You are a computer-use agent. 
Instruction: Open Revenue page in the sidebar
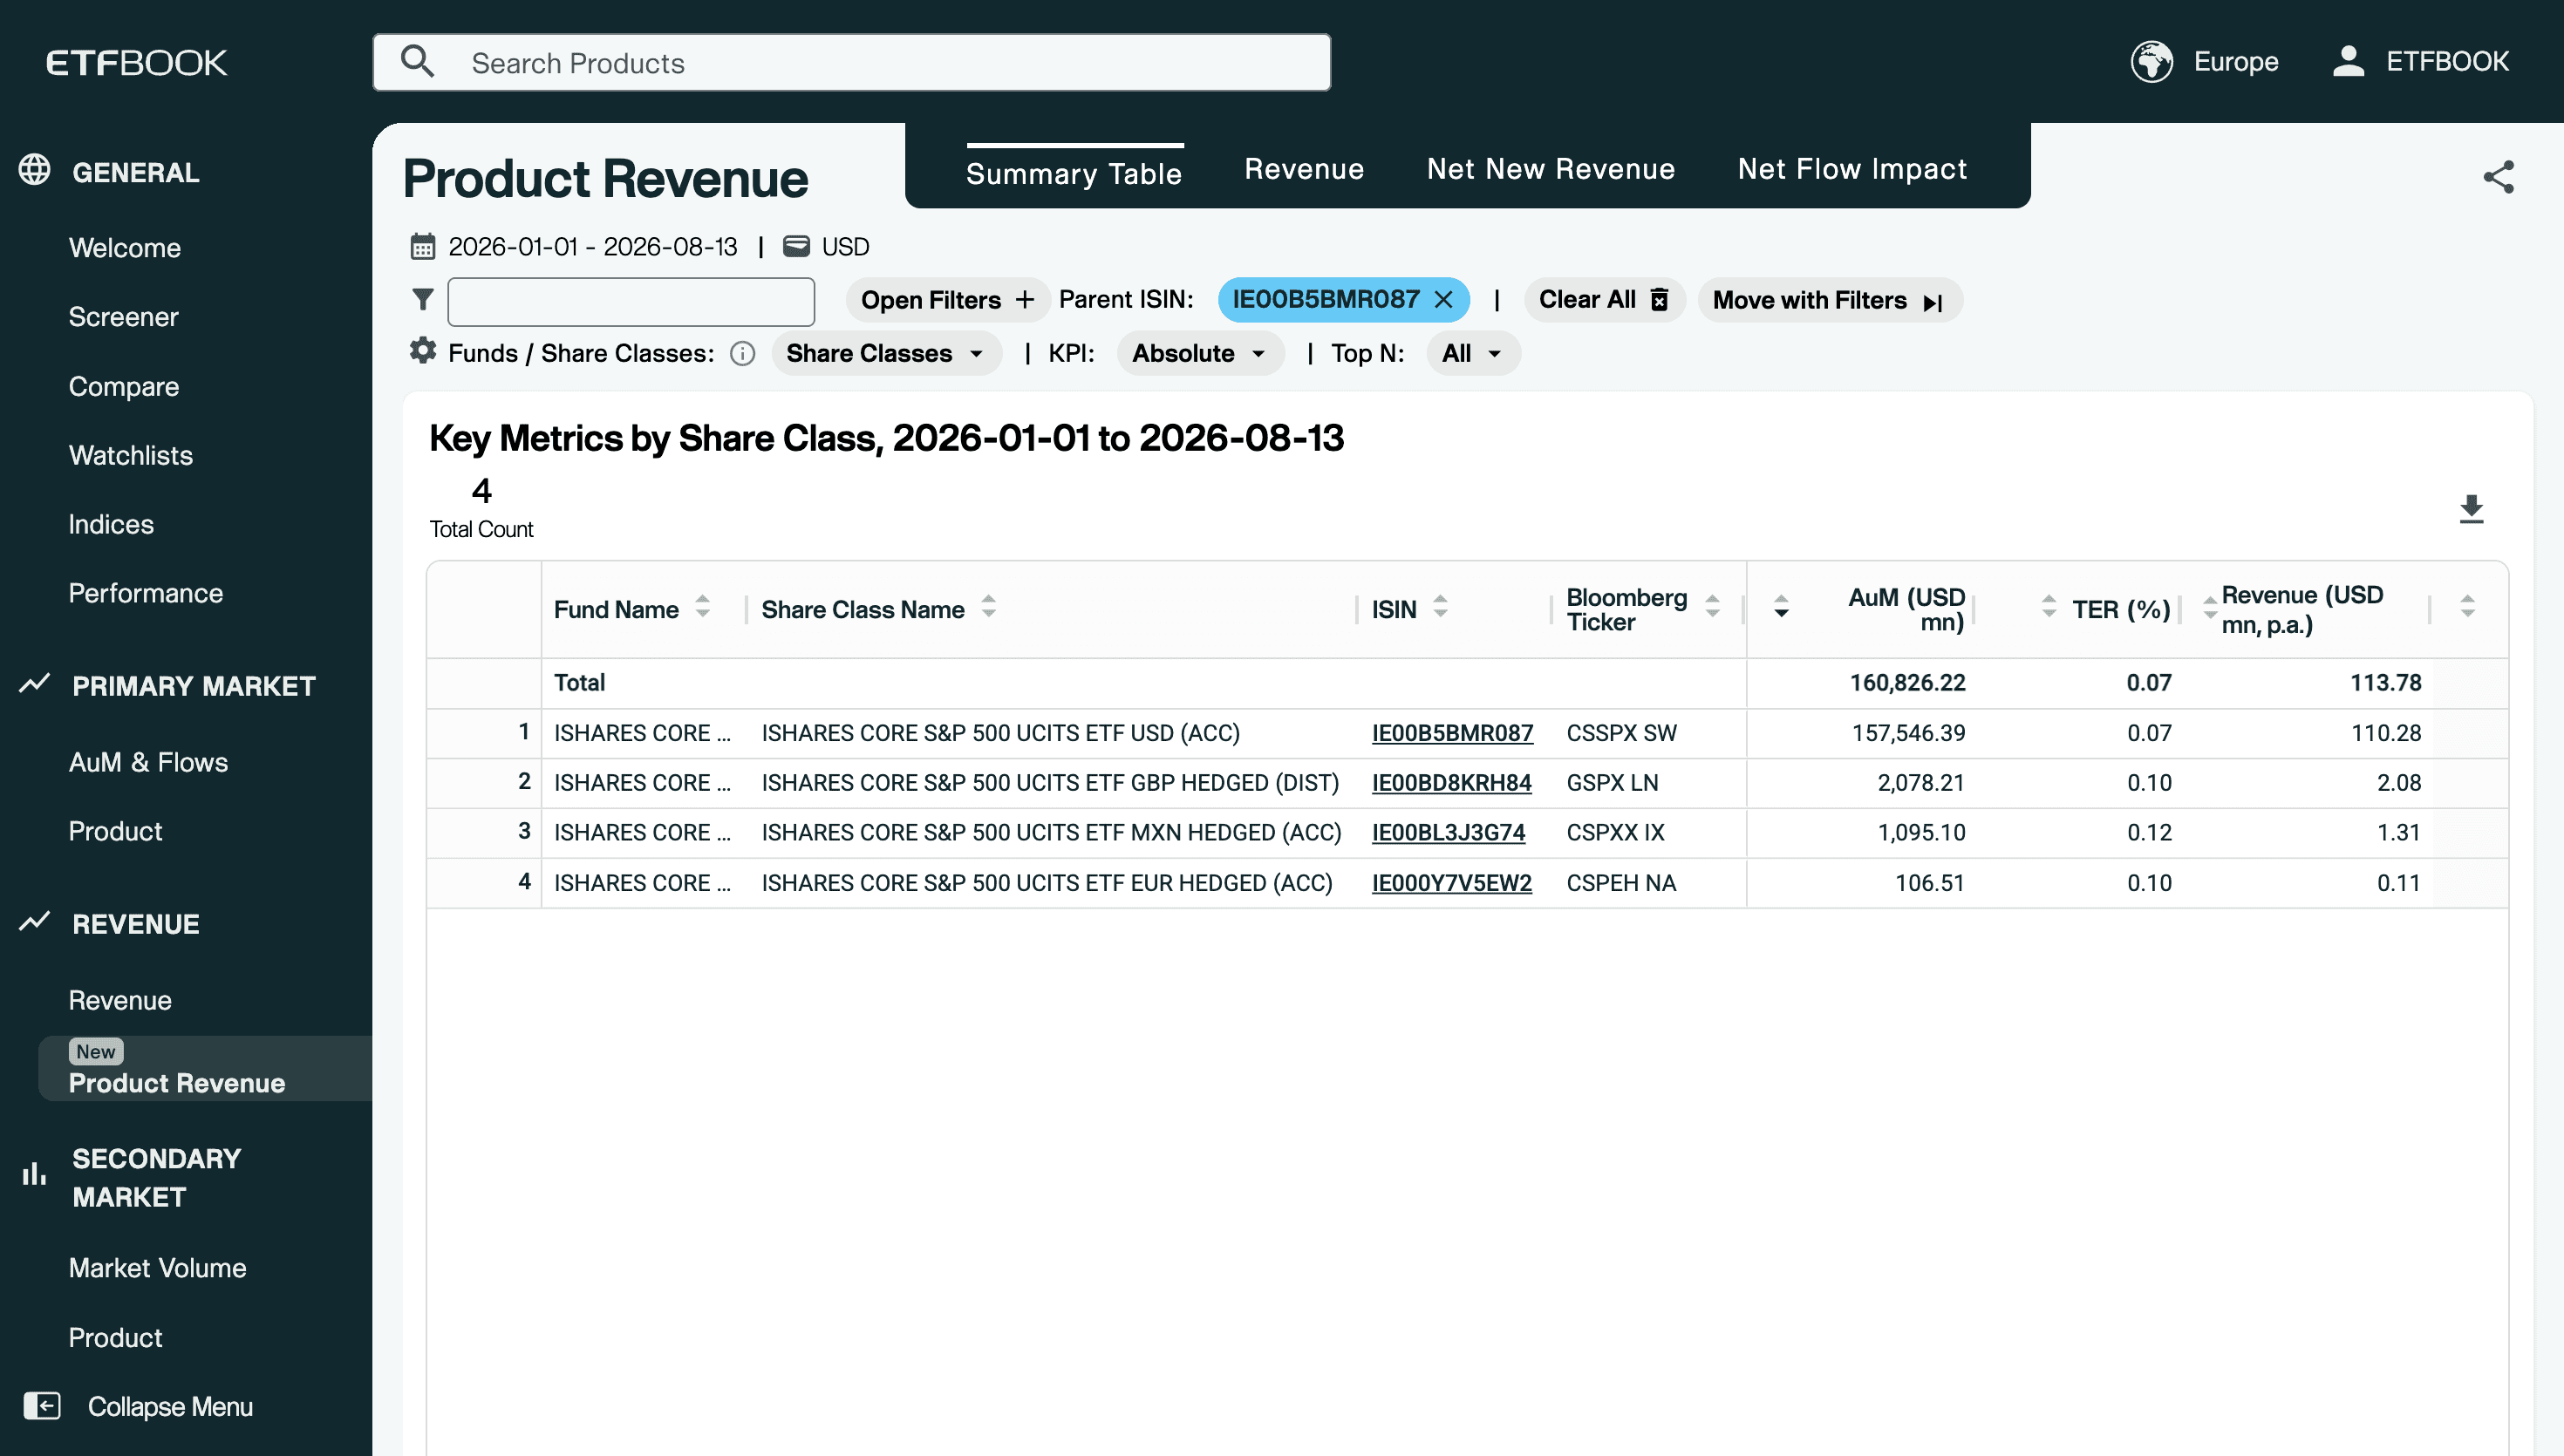point(120,1000)
